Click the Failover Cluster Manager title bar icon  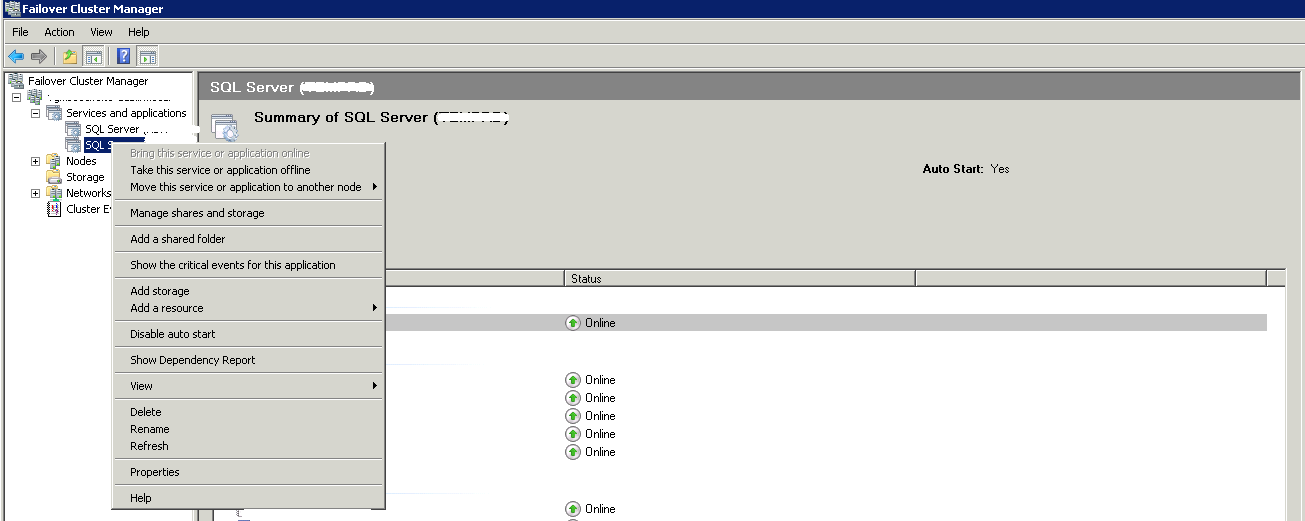pyautogui.click(x=12, y=9)
